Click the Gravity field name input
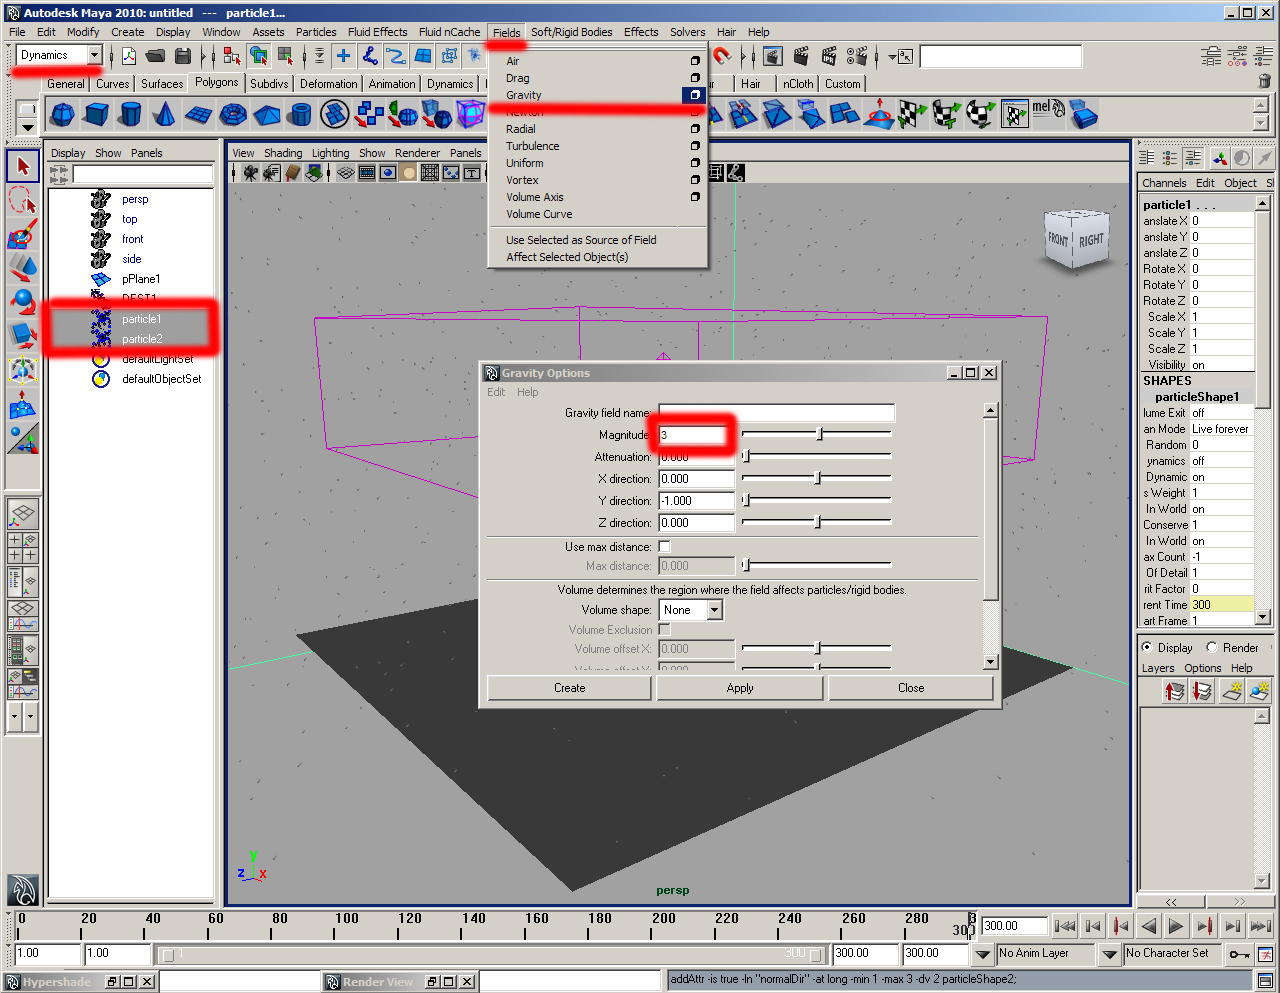This screenshot has height=993, width=1280. pyautogui.click(x=776, y=413)
